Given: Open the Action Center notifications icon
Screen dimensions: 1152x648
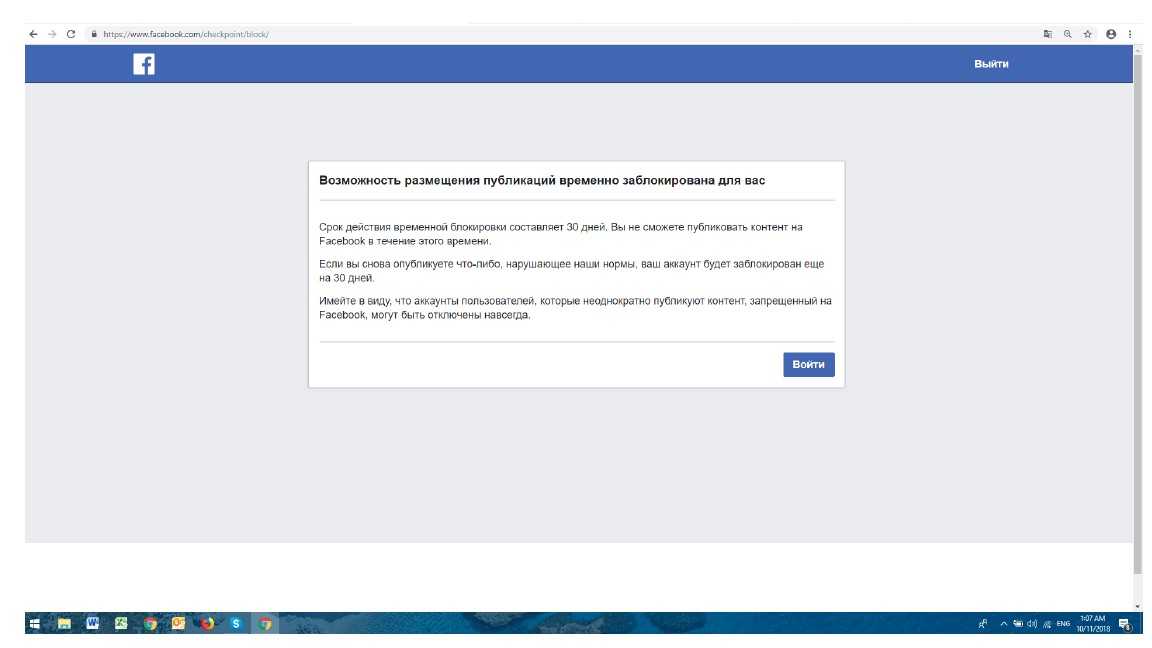Looking at the screenshot, I should [x=1125, y=624].
